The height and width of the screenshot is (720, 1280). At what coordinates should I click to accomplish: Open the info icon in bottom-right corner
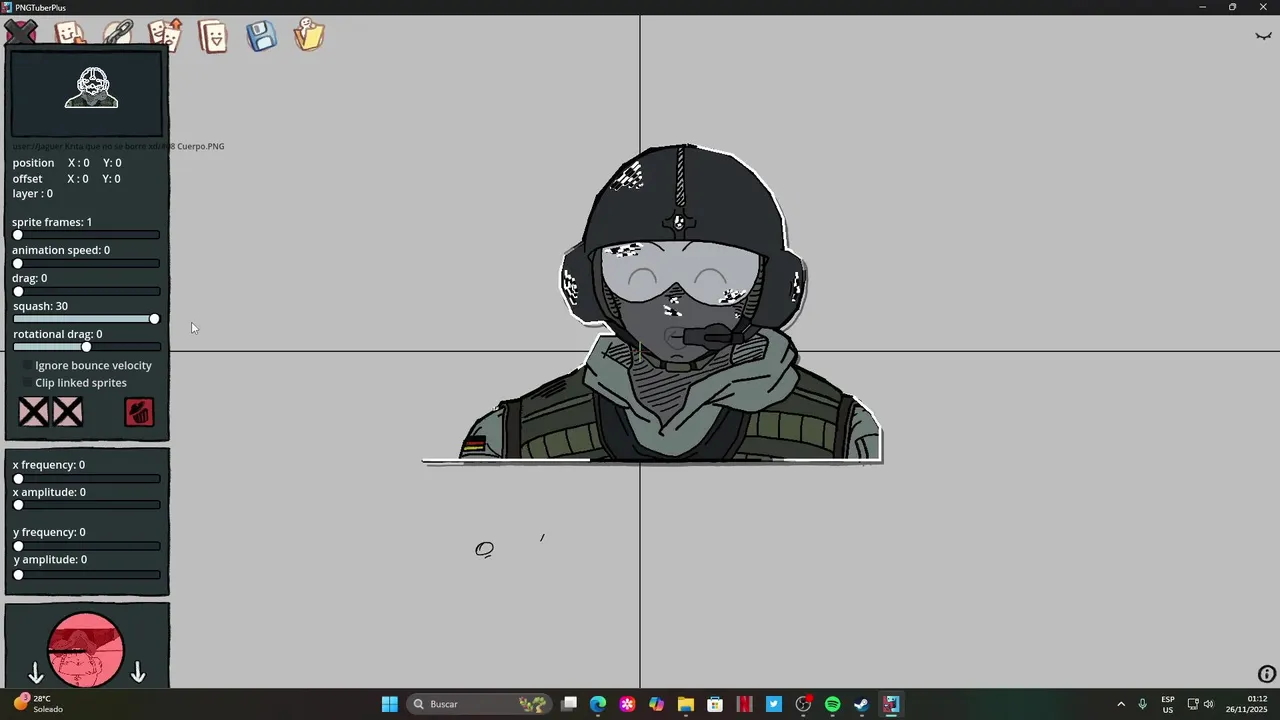point(1266,674)
